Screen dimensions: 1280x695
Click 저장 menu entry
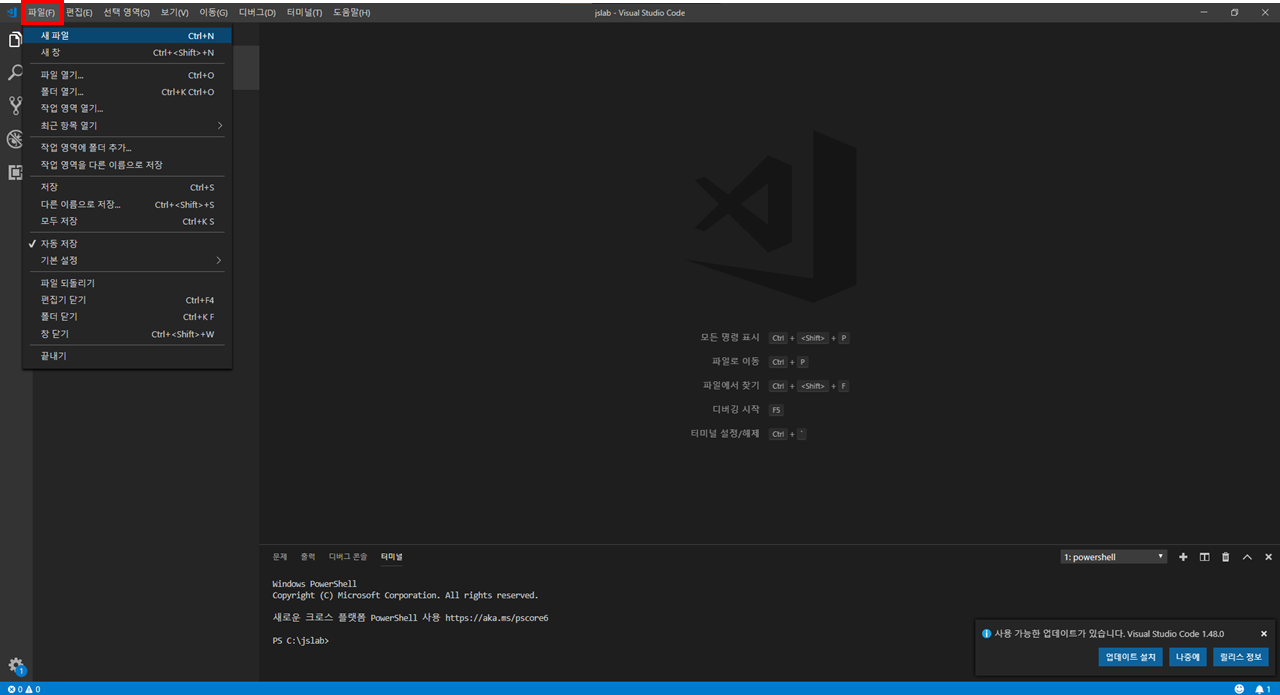click(127, 187)
